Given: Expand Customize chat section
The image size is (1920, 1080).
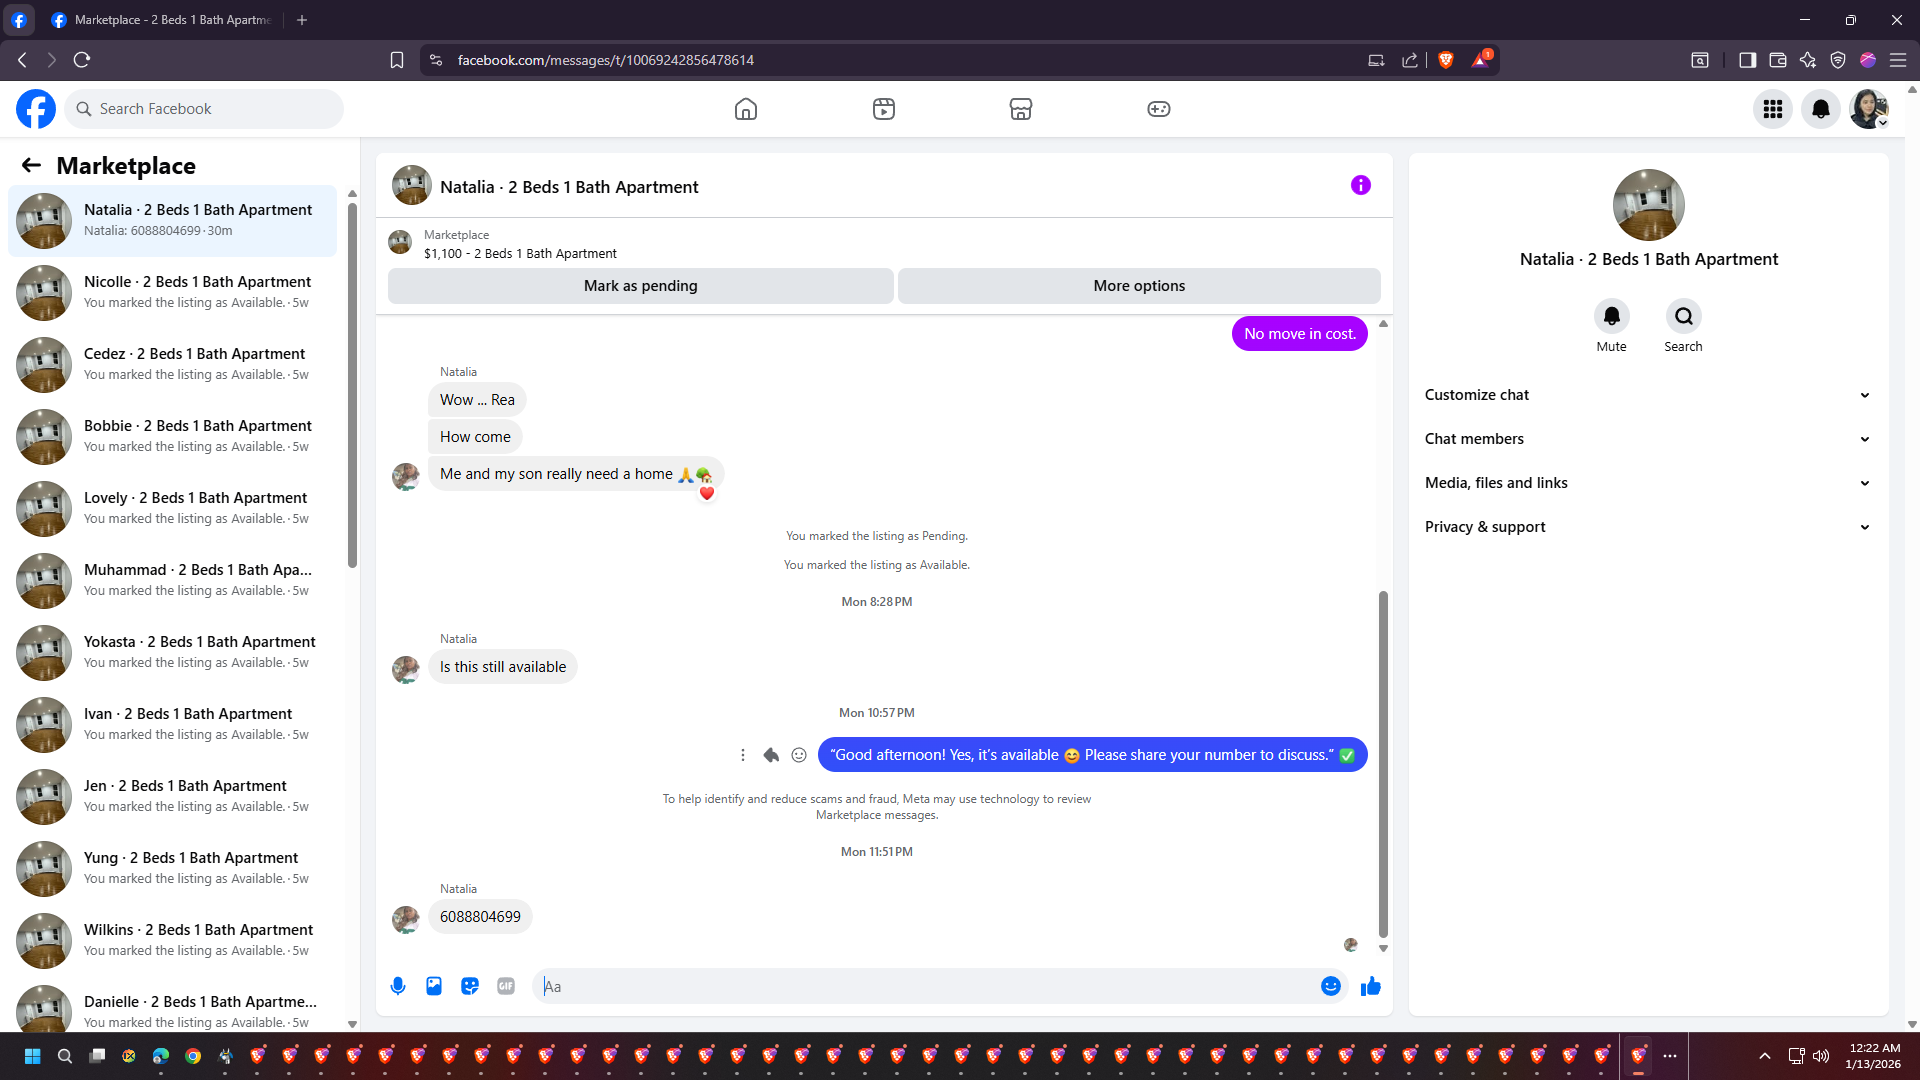Looking at the screenshot, I should coord(1647,395).
